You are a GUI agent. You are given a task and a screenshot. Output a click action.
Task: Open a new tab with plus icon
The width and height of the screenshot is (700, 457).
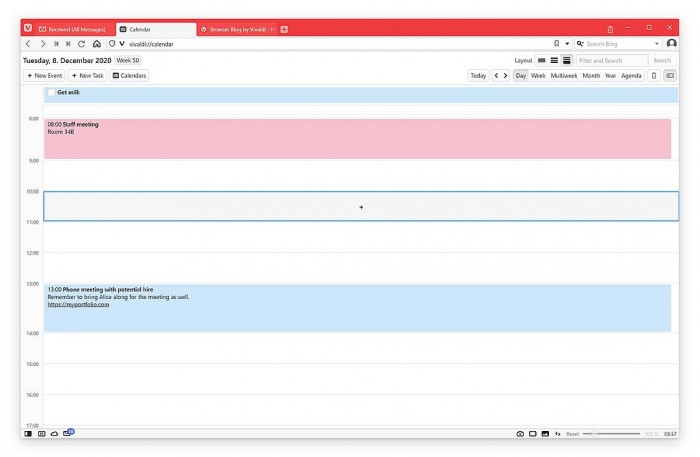(284, 29)
